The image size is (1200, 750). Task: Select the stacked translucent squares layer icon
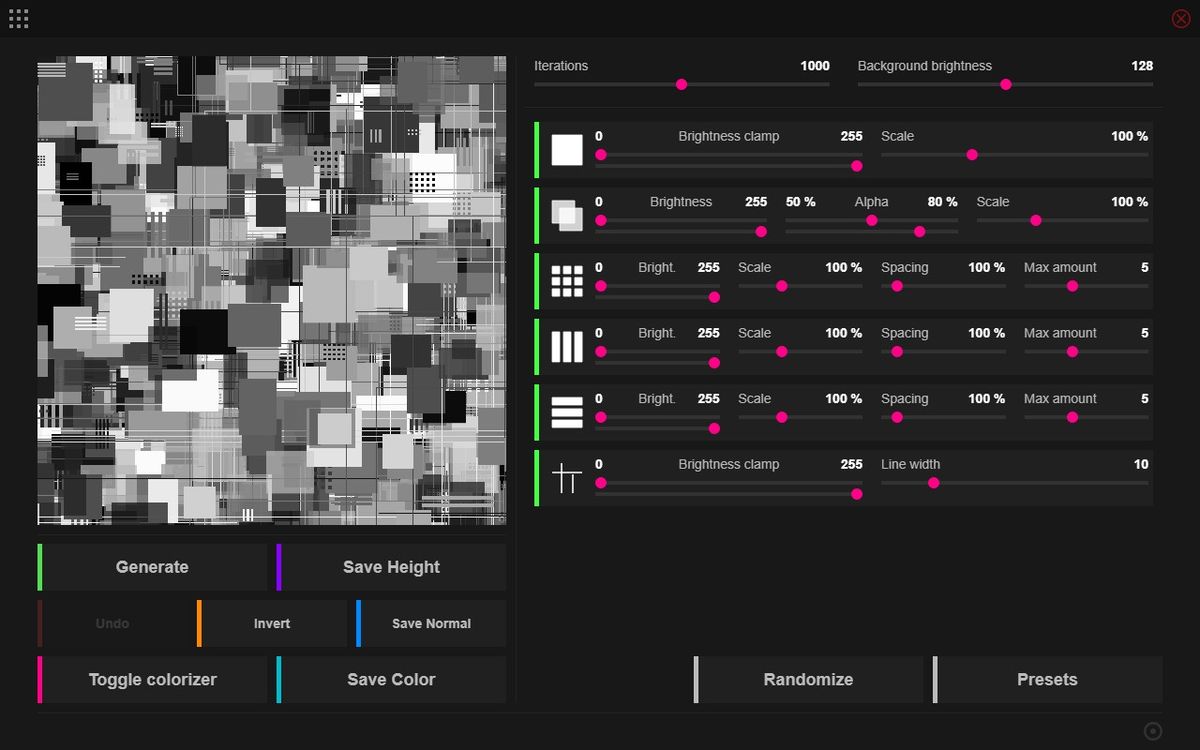(566, 215)
